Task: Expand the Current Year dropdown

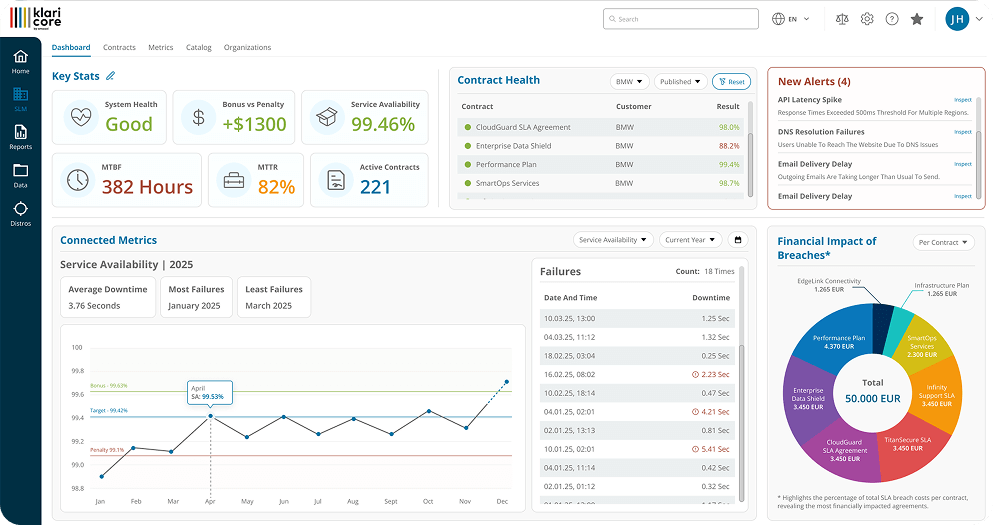Action: 690,240
